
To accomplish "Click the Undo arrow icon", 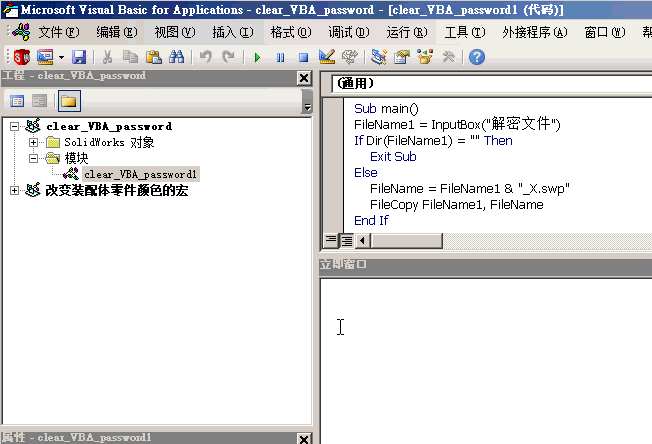I will 205,57.
